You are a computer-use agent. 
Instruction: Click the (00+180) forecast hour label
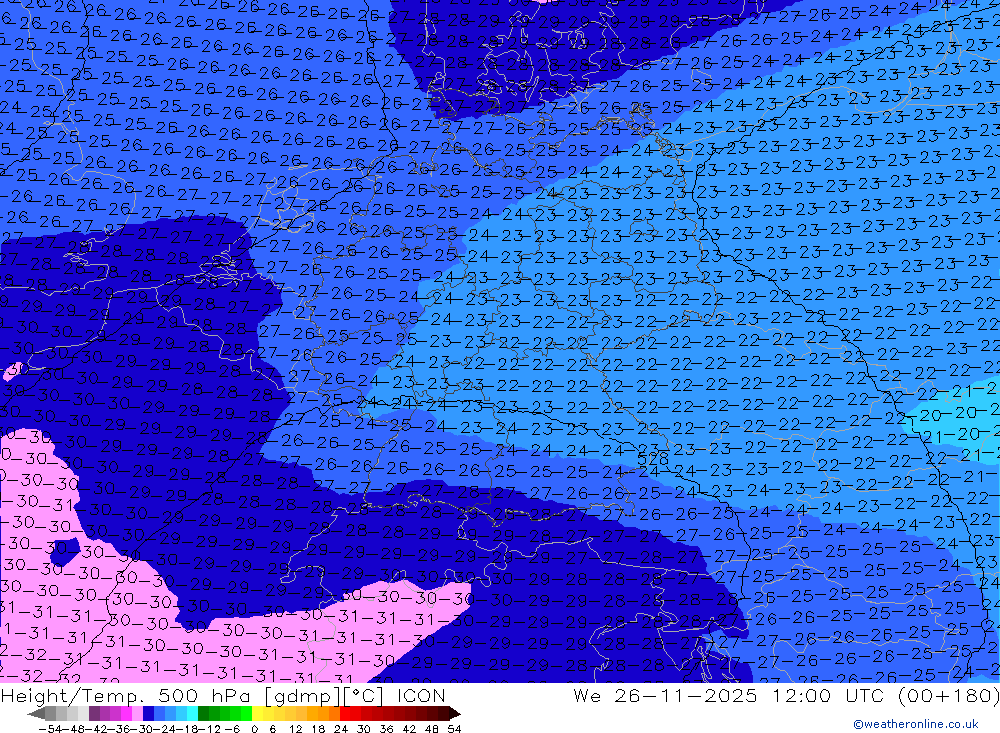tap(948, 695)
